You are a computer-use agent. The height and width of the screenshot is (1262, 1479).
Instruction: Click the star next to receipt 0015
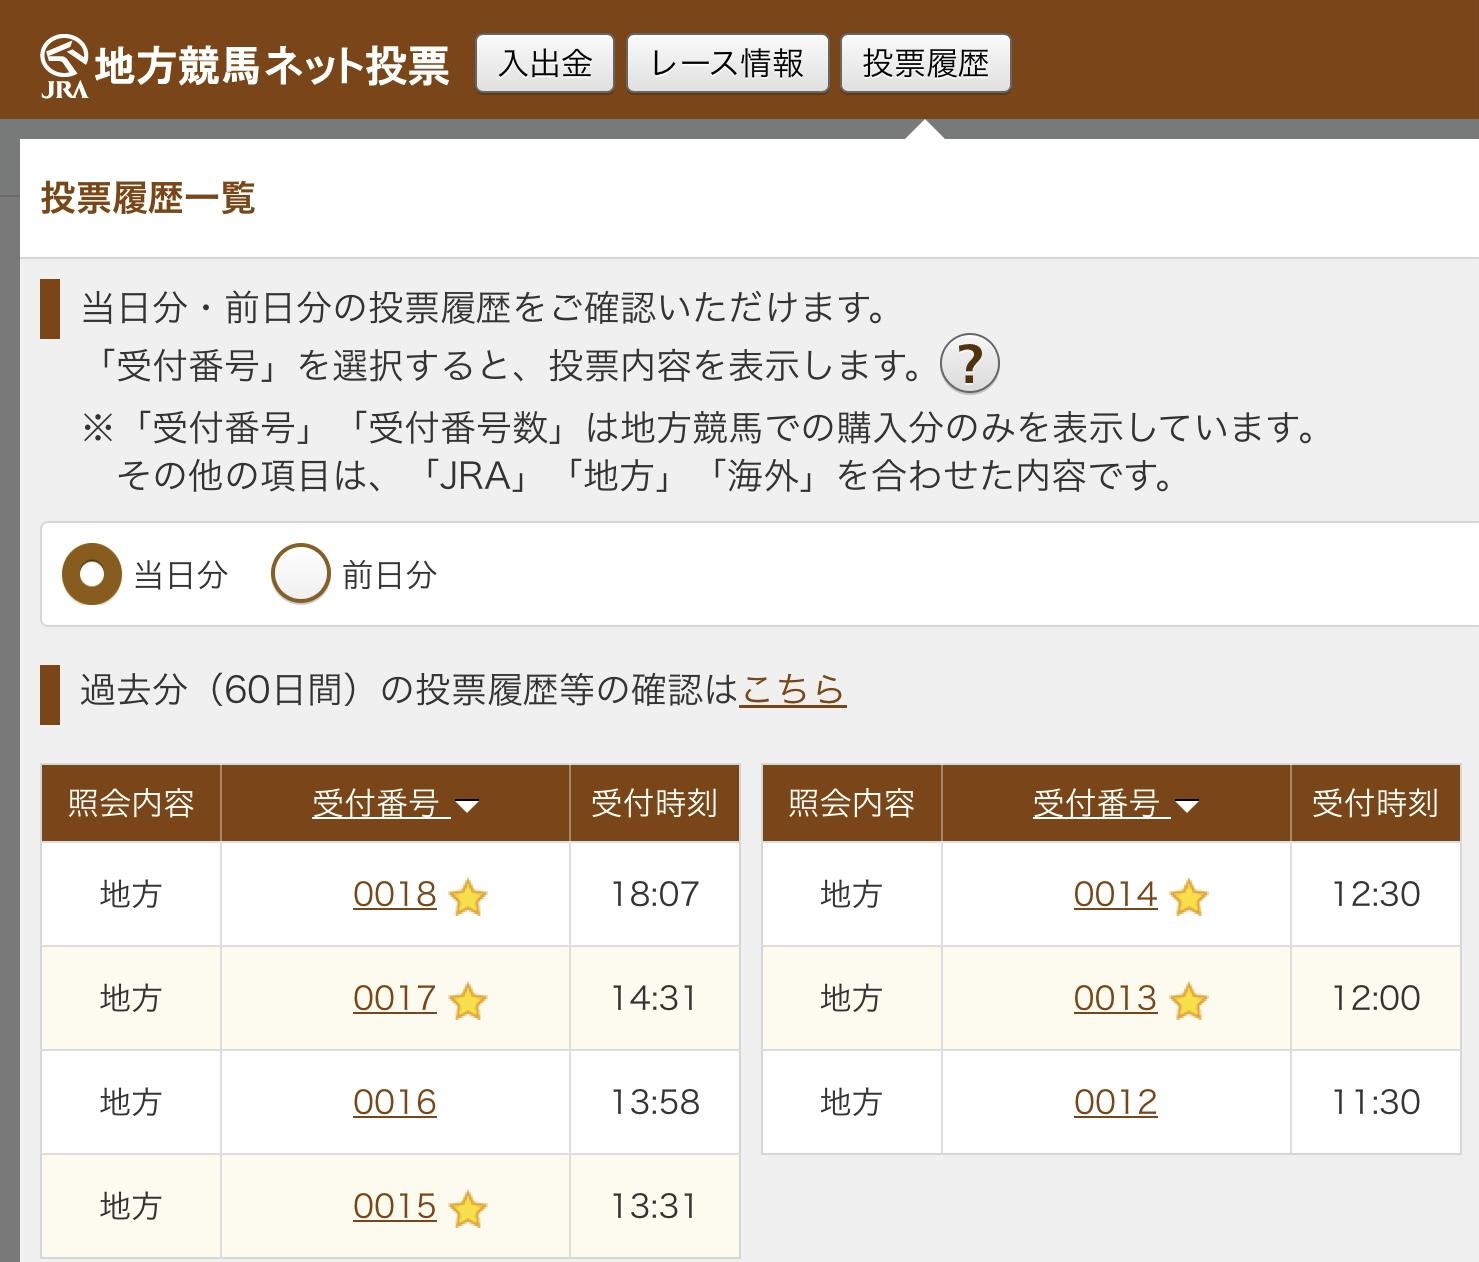click(x=468, y=1209)
